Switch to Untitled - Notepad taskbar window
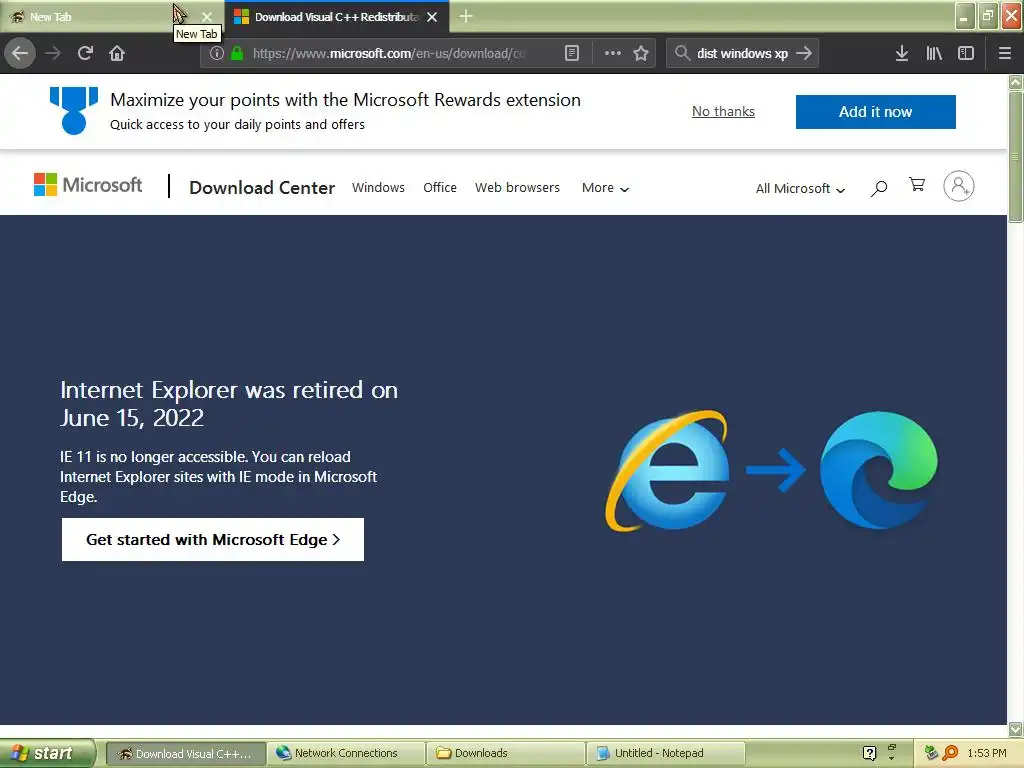 pyautogui.click(x=665, y=753)
